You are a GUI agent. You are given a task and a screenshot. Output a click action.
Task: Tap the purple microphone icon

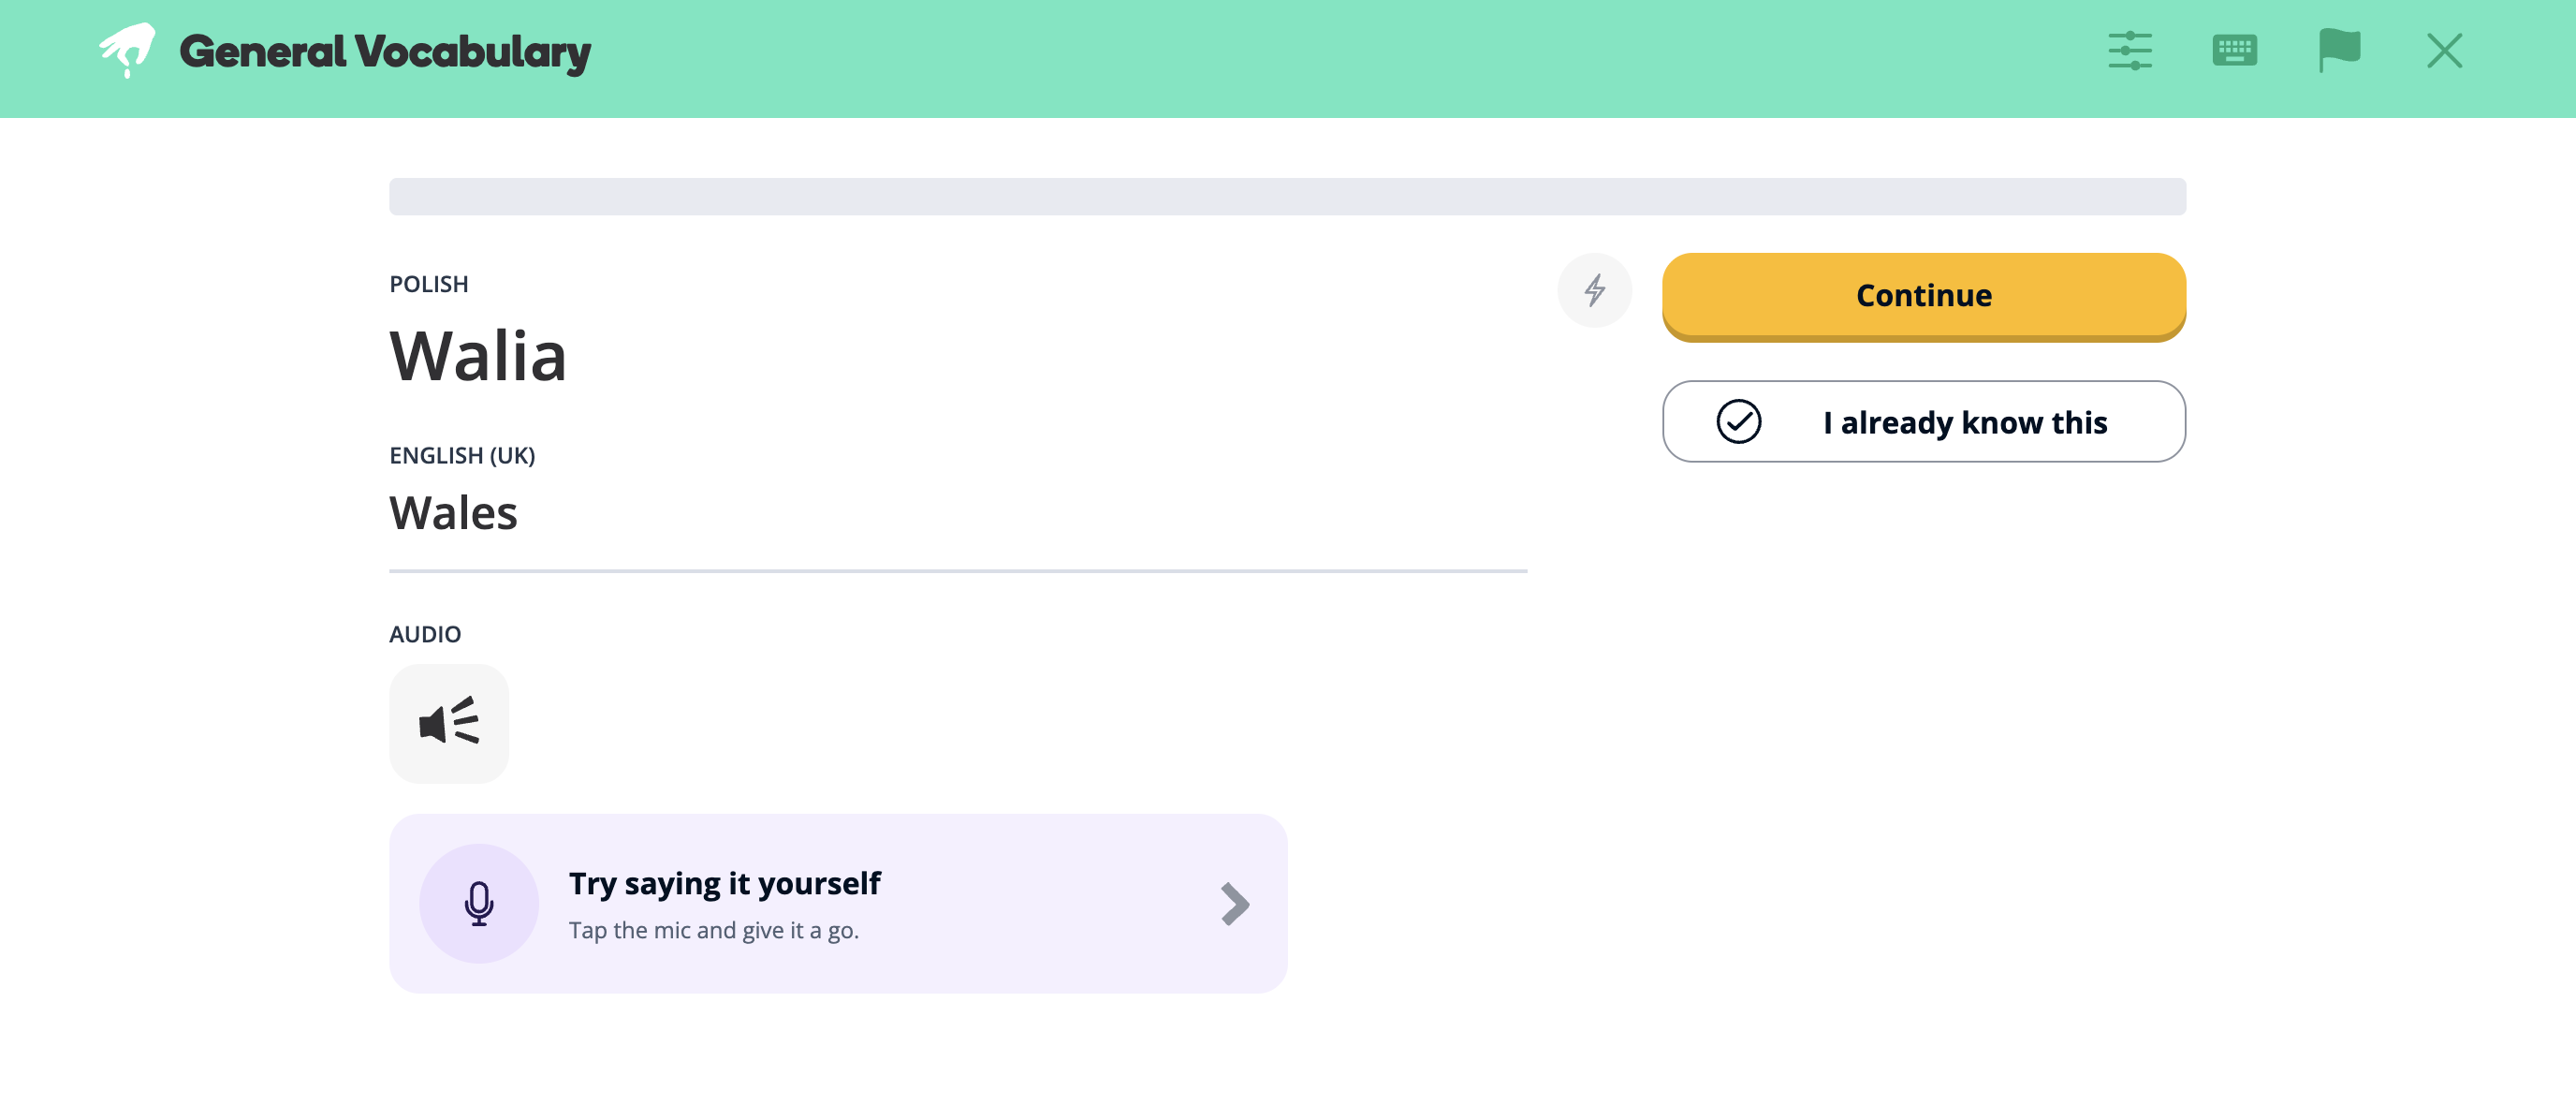479,903
